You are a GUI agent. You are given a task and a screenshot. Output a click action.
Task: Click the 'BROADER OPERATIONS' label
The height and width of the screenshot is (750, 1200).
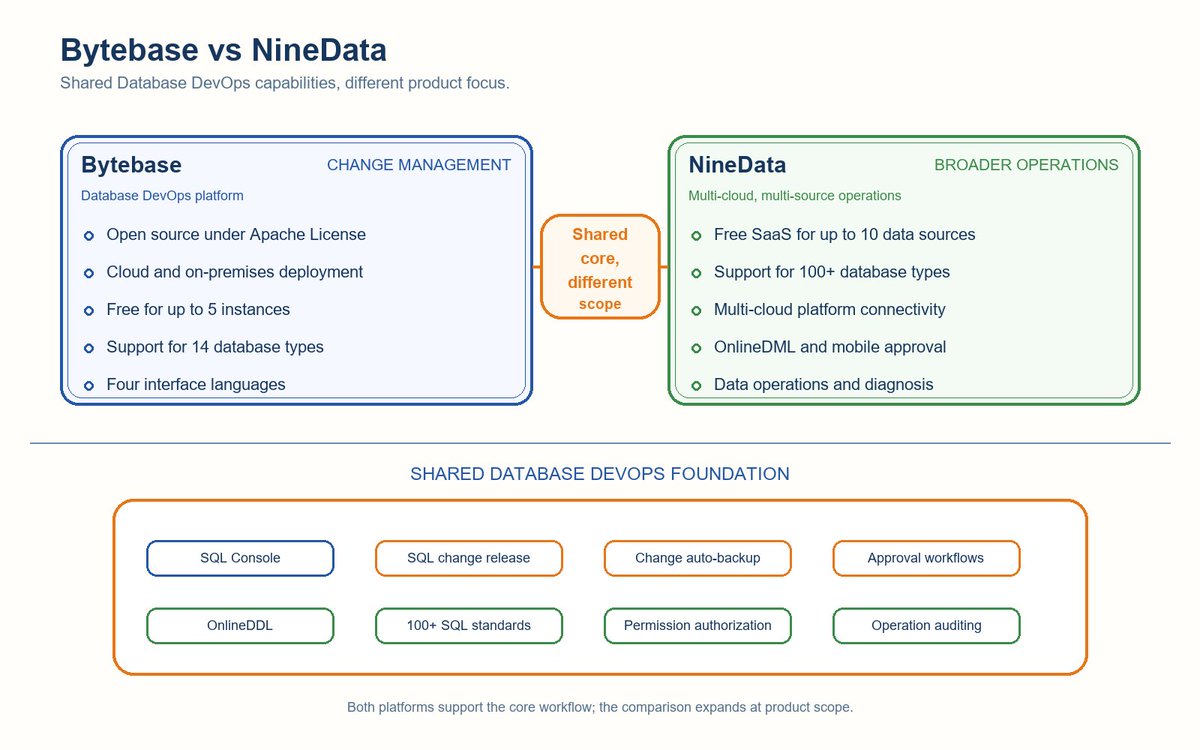click(x=1026, y=165)
